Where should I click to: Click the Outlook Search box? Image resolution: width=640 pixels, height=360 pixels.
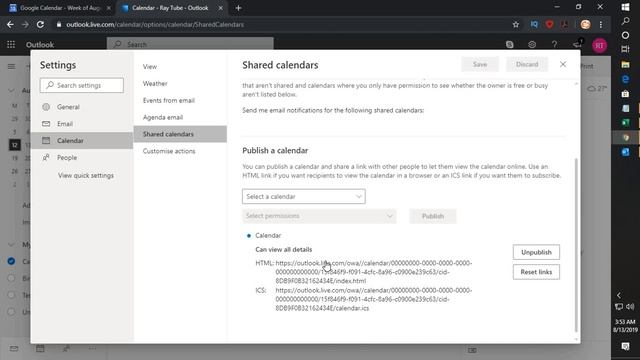click(190, 44)
